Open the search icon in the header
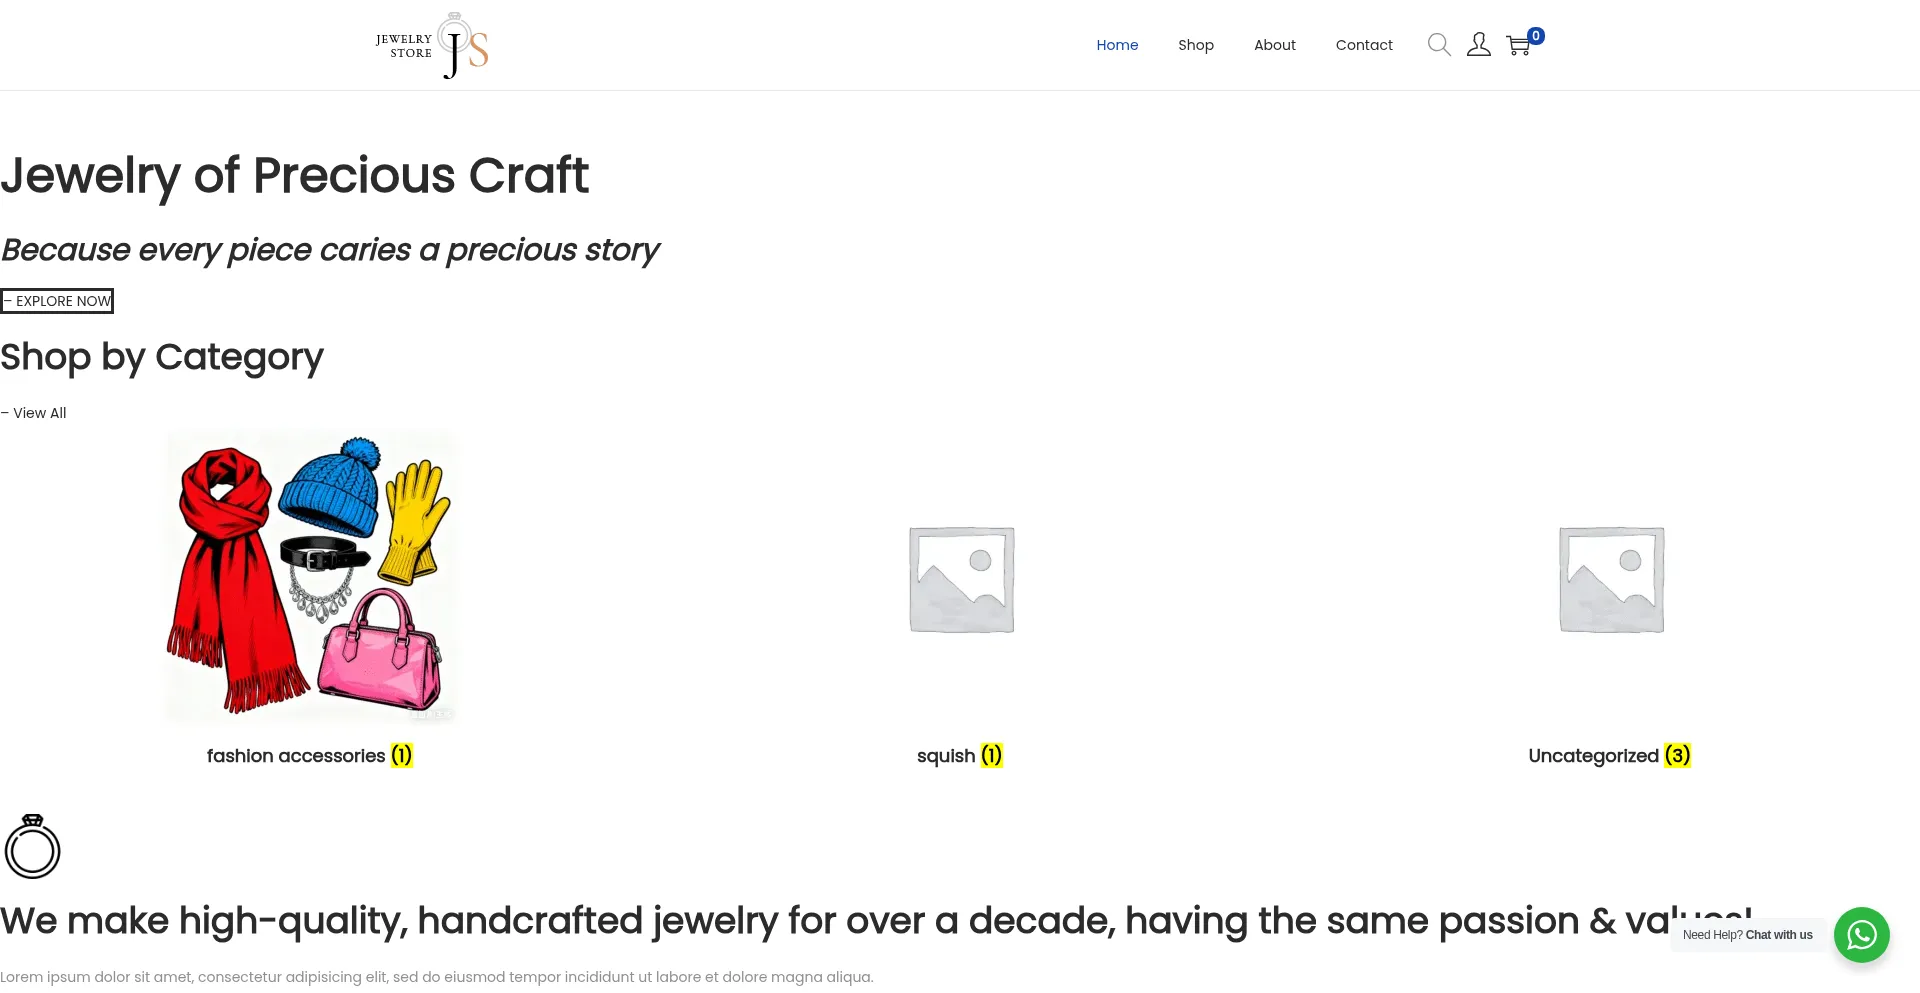Viewport: 1920px width, 993px height. pyautogui.click(x=1438, y=44)
